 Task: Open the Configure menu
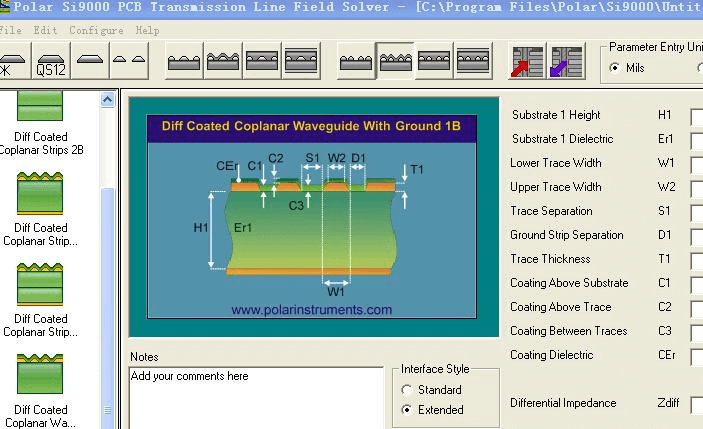pyautogui.click(x=96, y=31)
